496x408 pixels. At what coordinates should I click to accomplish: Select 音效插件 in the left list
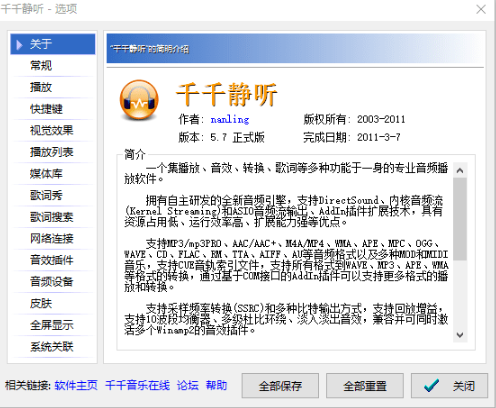click(53, 260)
